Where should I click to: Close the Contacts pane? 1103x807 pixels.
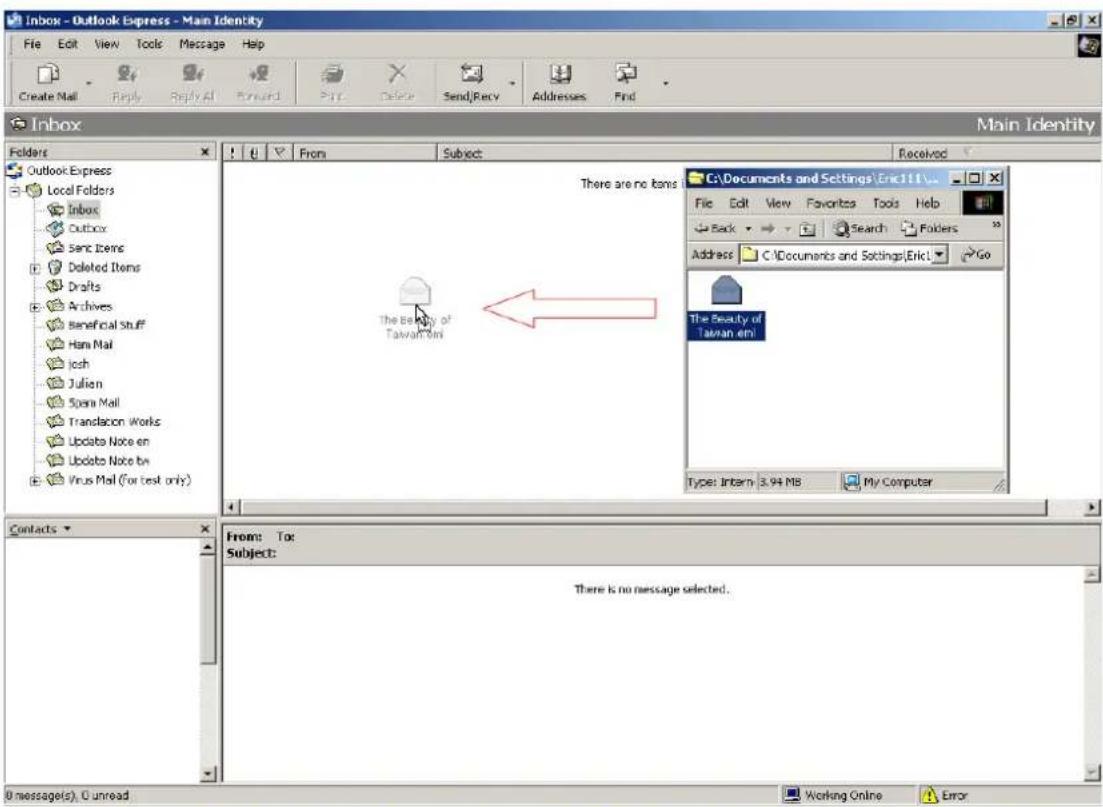click(x=205, y=528)
